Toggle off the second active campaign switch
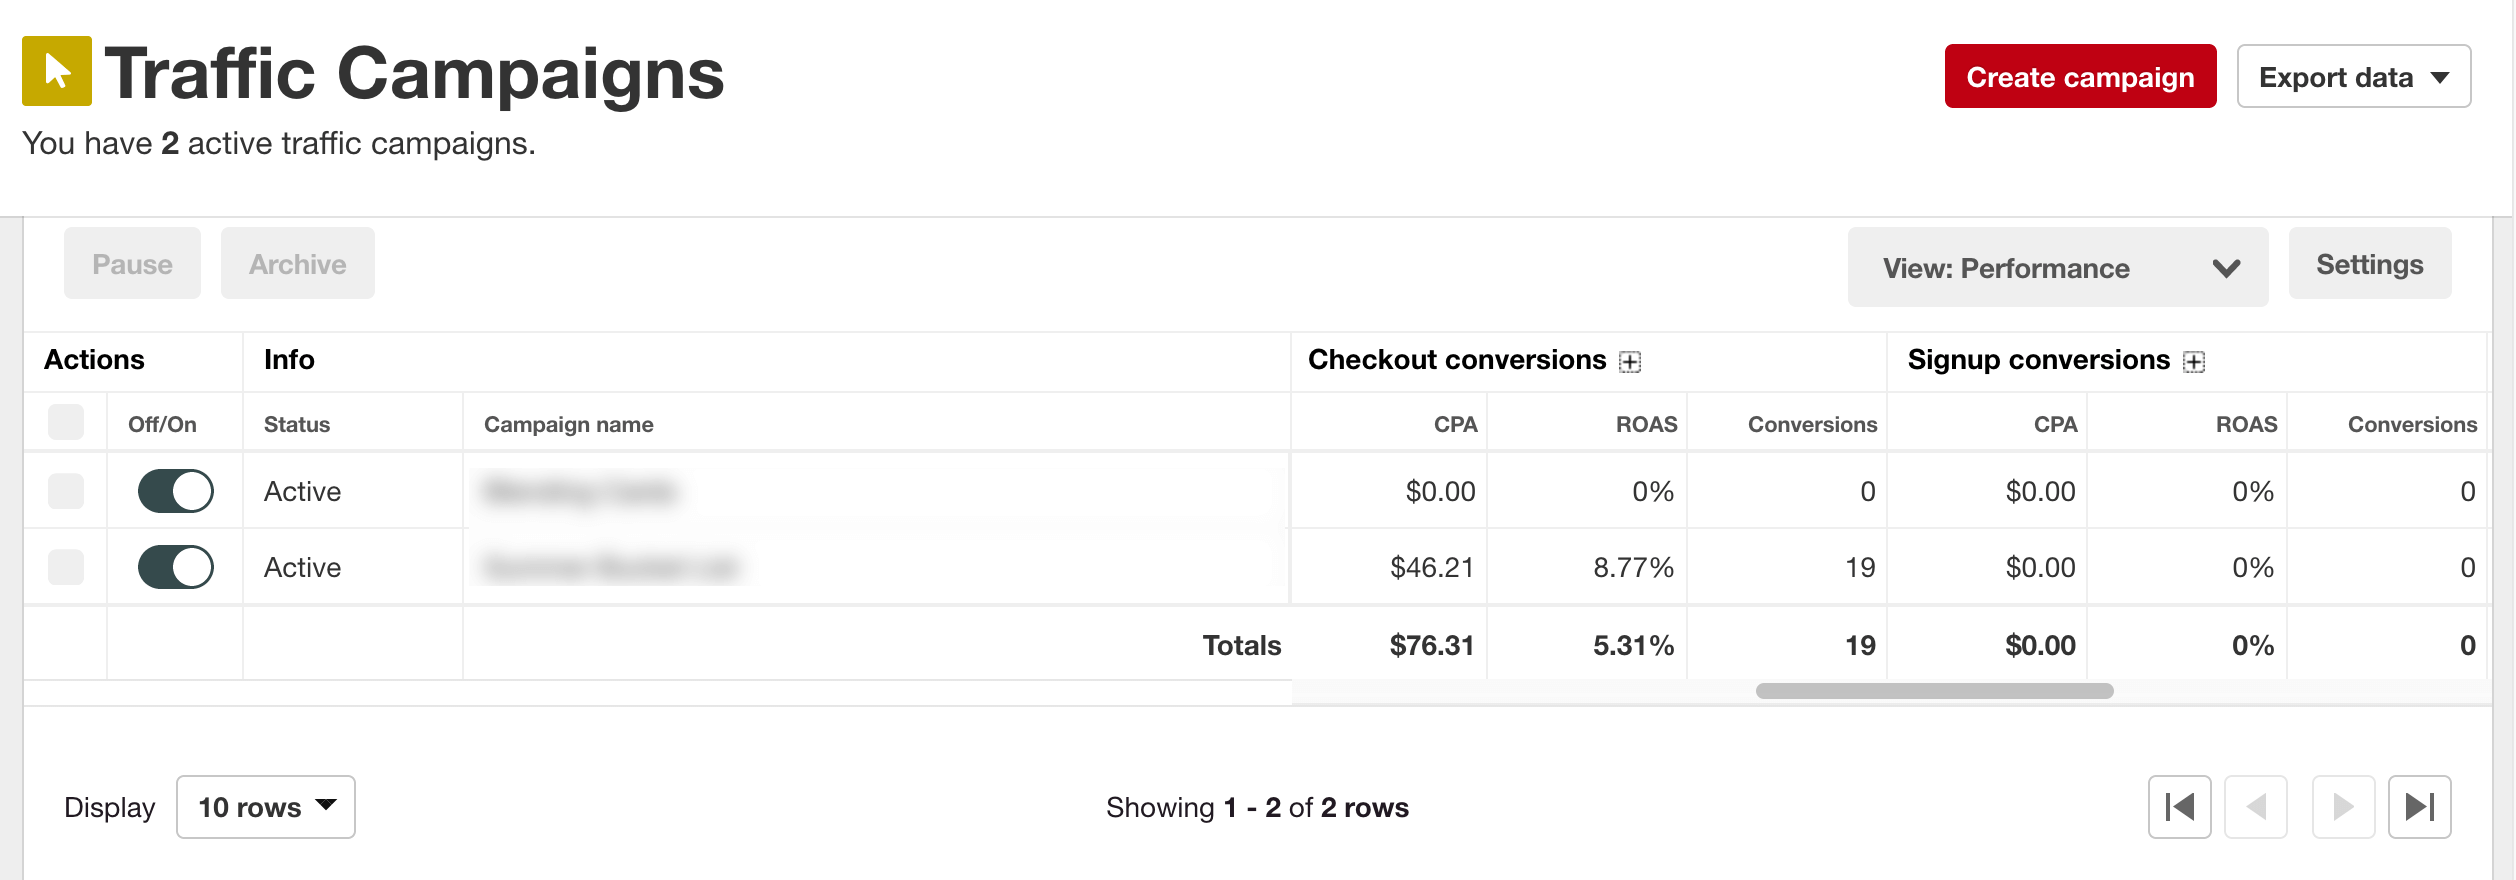The image size is (2516, 880). coord(176,567)
